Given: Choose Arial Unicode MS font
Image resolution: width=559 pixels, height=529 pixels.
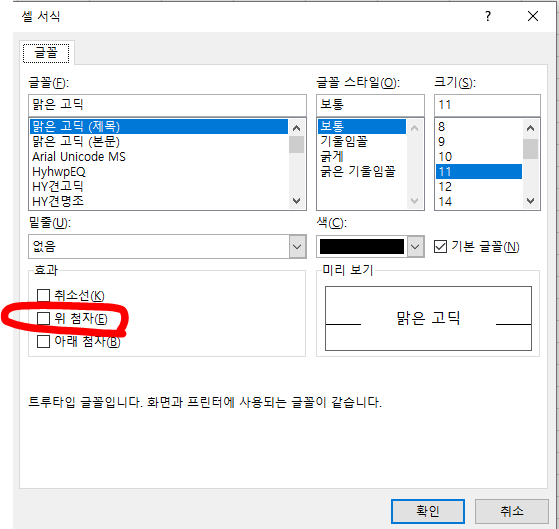Looking at the screenshot, I should pos(159,156).
